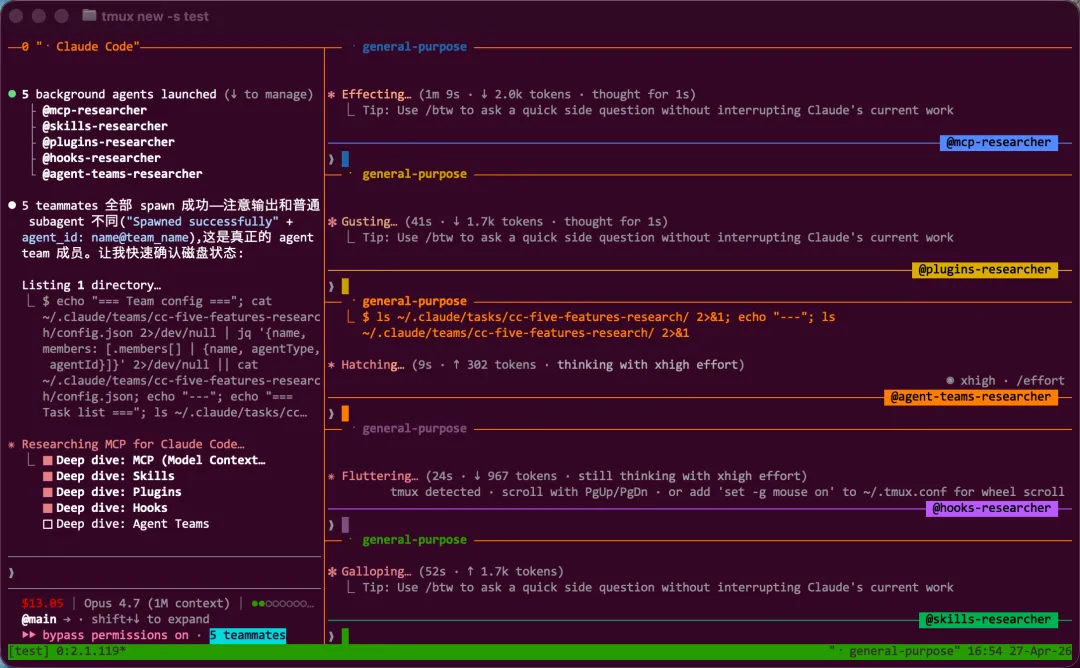Click the dot icon beside xhigh /effort
1080x668 pixels.
950,381
